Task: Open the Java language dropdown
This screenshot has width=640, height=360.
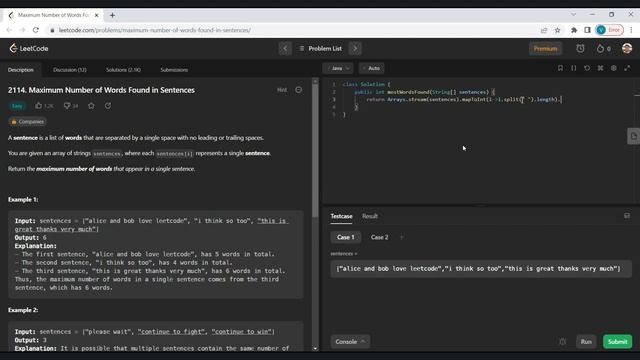Action: (338, 68)
